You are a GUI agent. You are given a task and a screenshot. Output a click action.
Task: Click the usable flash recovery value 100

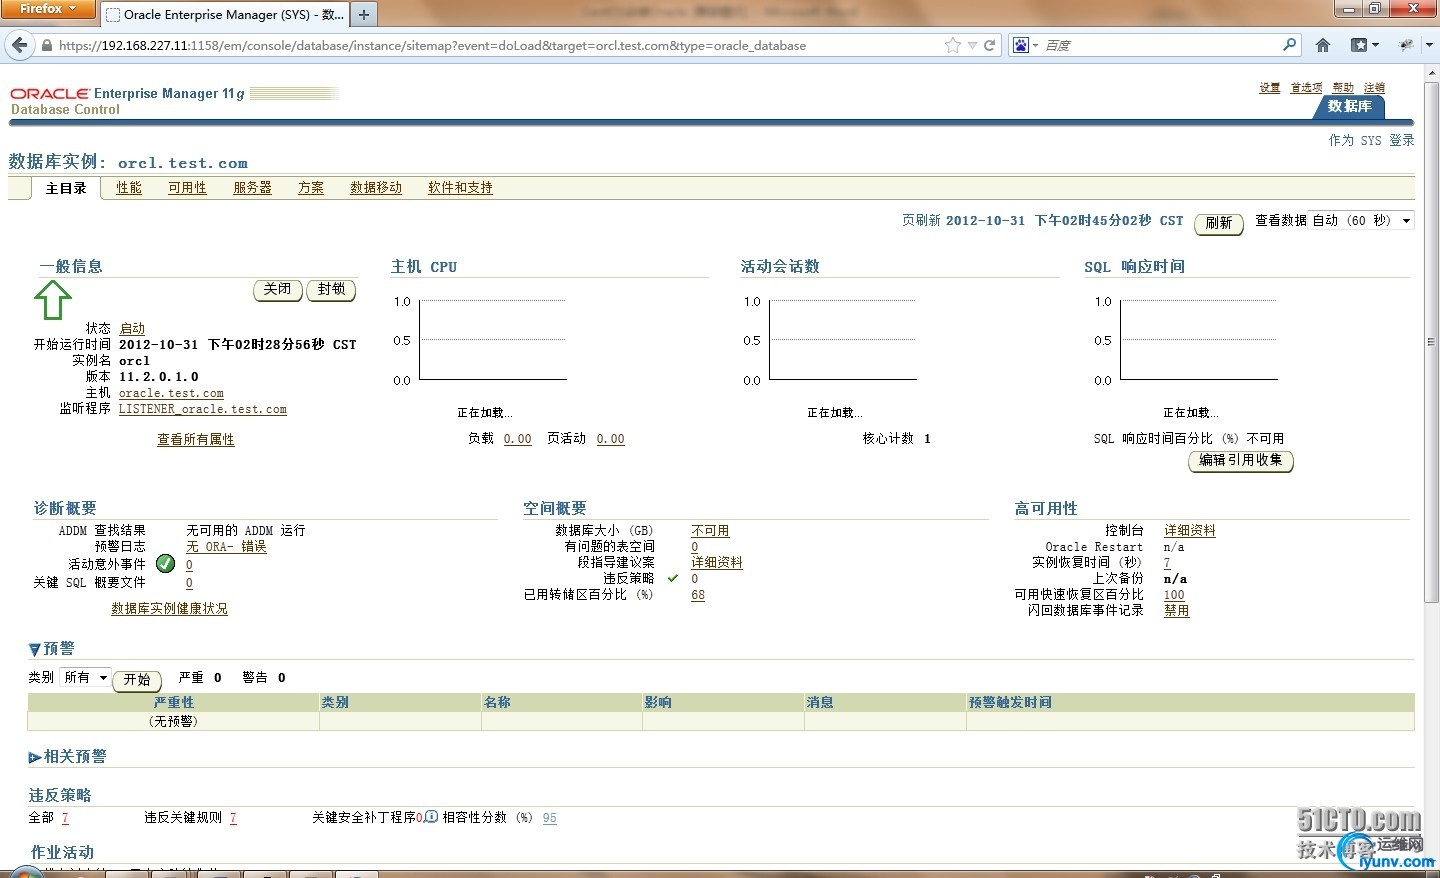(1174, 595)
